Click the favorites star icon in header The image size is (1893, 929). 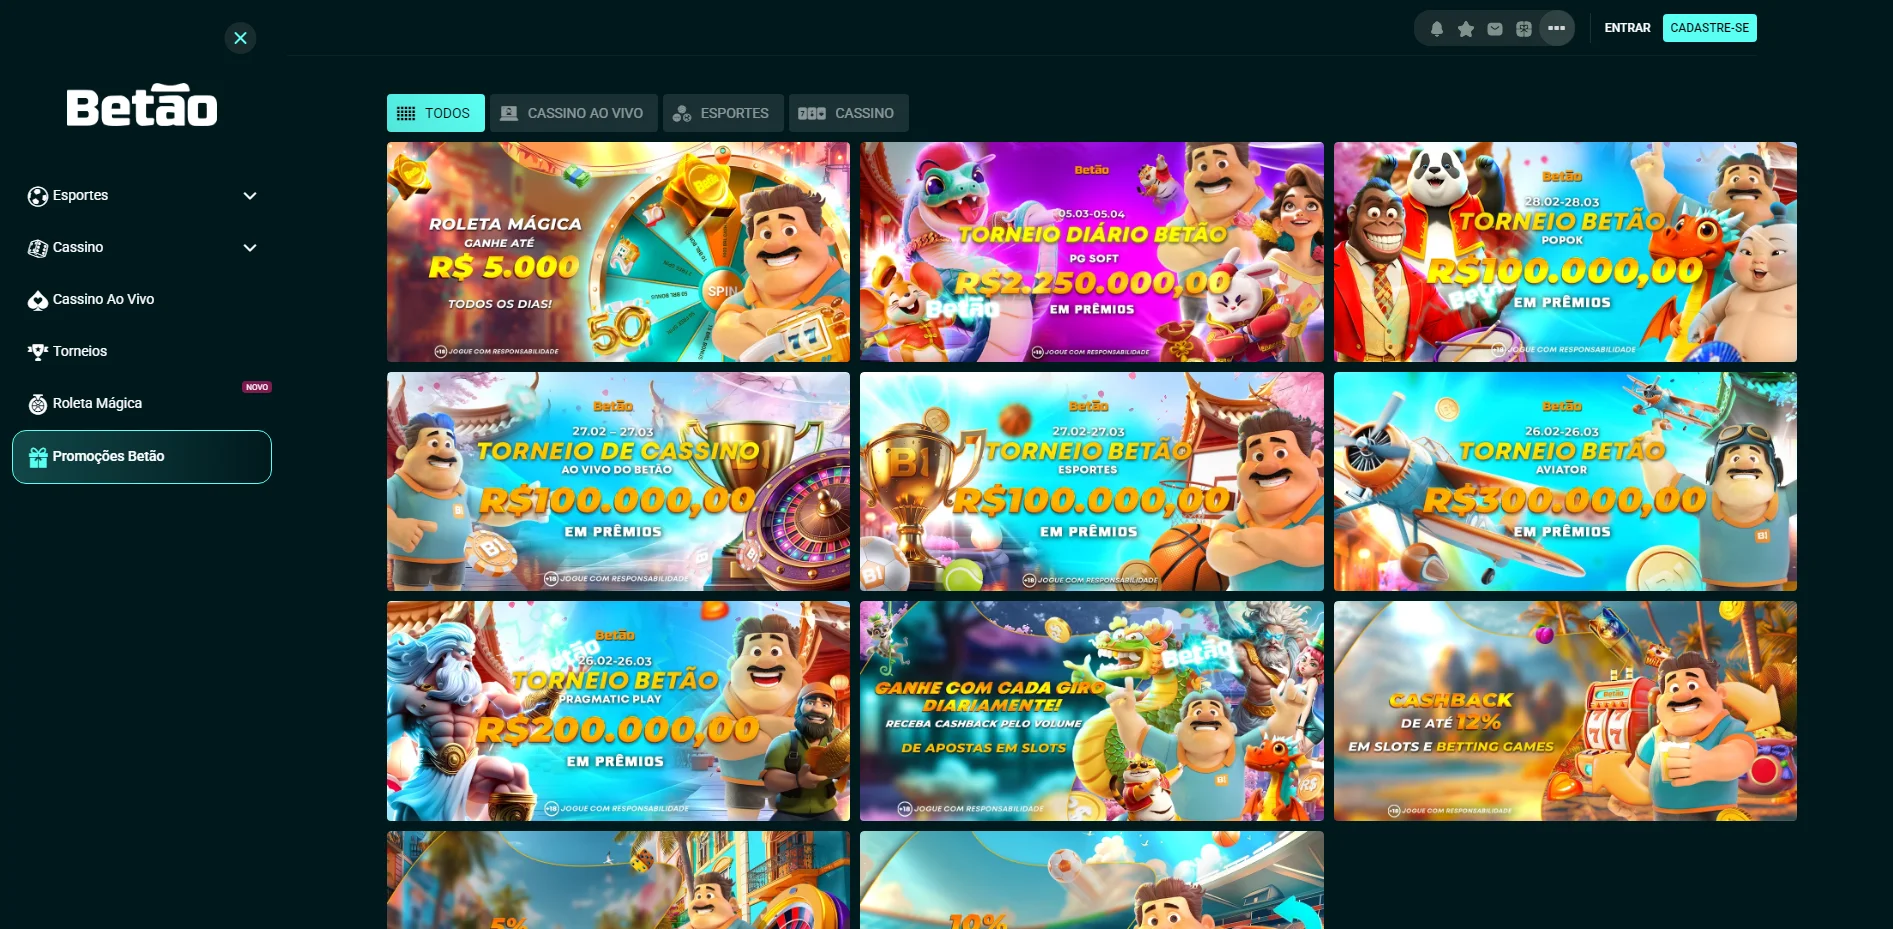tap(1466, 29)
